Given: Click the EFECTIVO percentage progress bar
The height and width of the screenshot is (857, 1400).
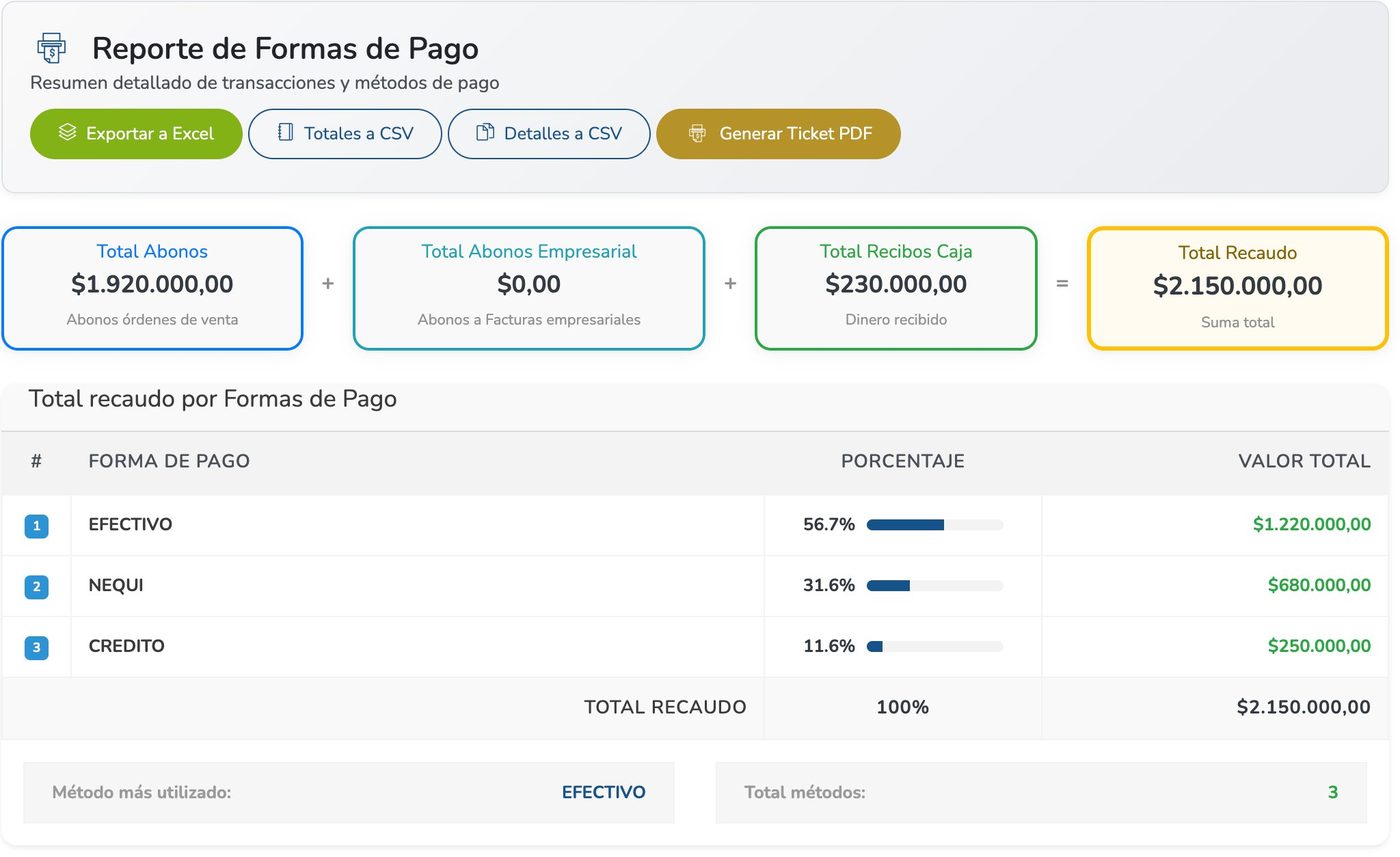Looking at the screenshot, I should click(x=935, y=525).
